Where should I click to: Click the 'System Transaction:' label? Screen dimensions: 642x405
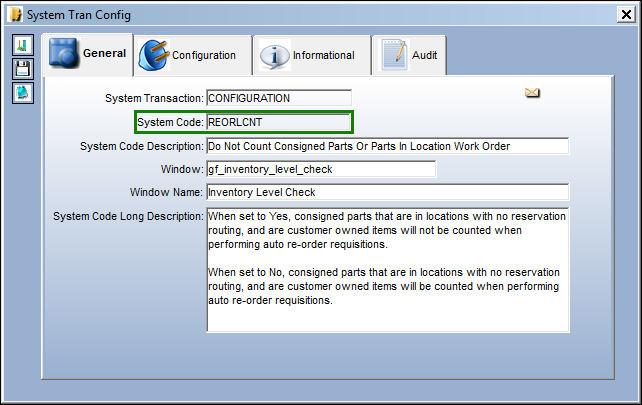point(154,98)
